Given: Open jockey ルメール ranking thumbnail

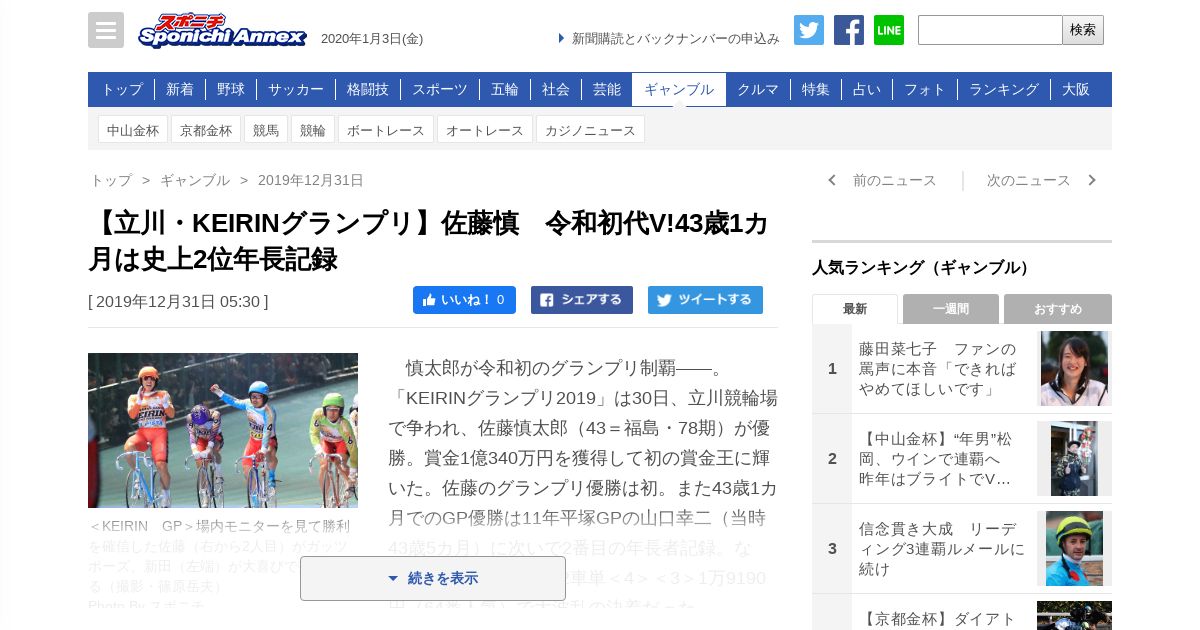Looking at the screenshot, I should tap(1074, 548).
